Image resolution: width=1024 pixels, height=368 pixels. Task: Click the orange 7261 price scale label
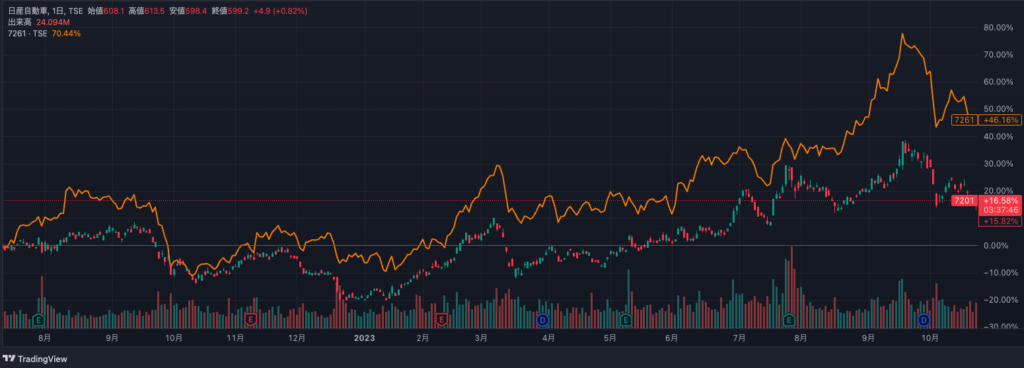[x=965, y=121]
